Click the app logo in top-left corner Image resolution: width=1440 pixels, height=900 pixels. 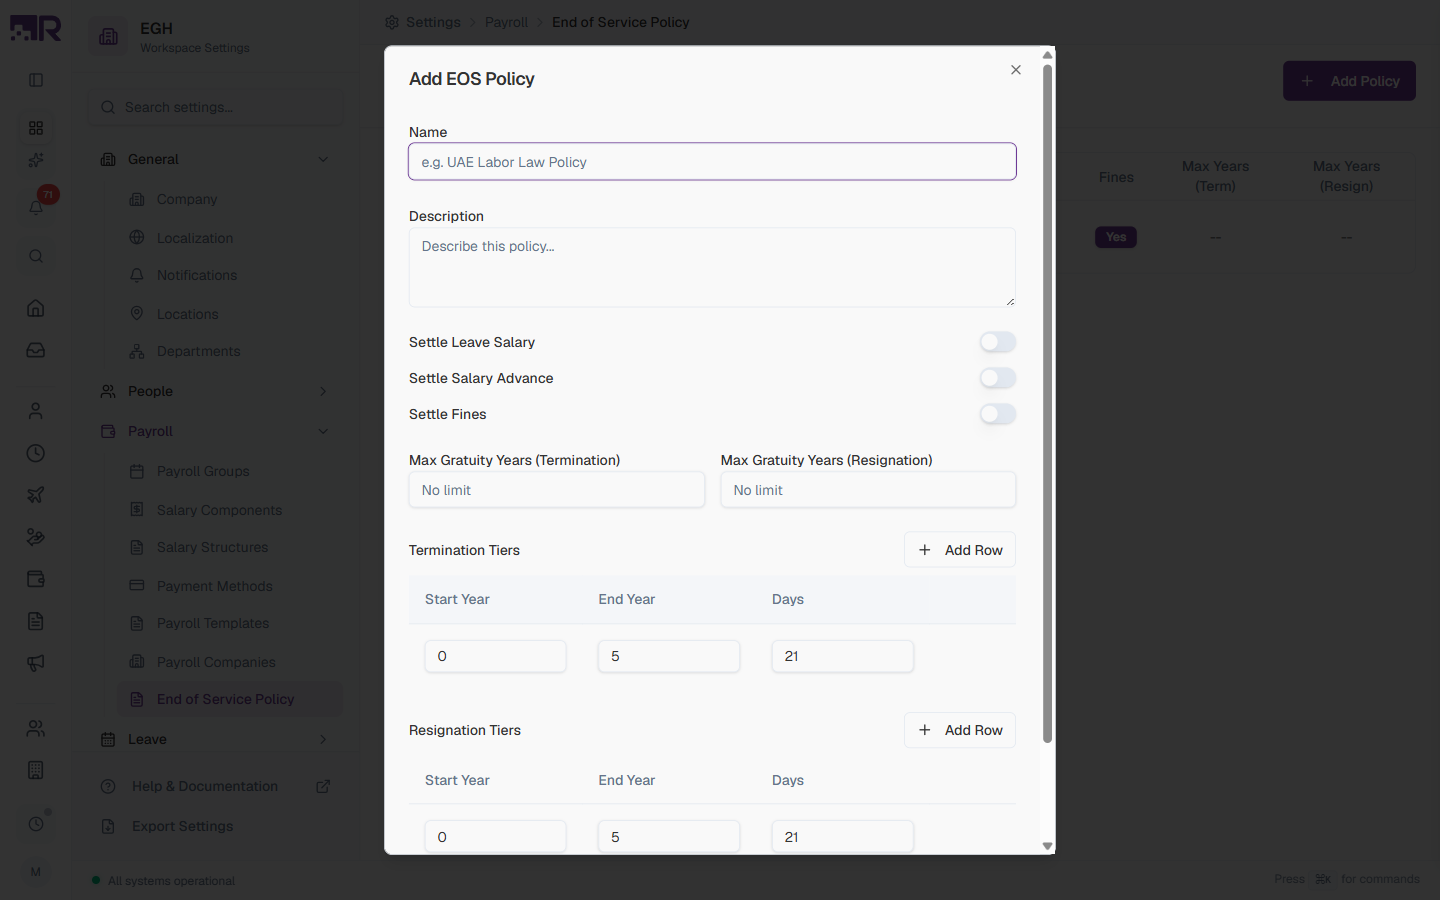click(36, 29)
